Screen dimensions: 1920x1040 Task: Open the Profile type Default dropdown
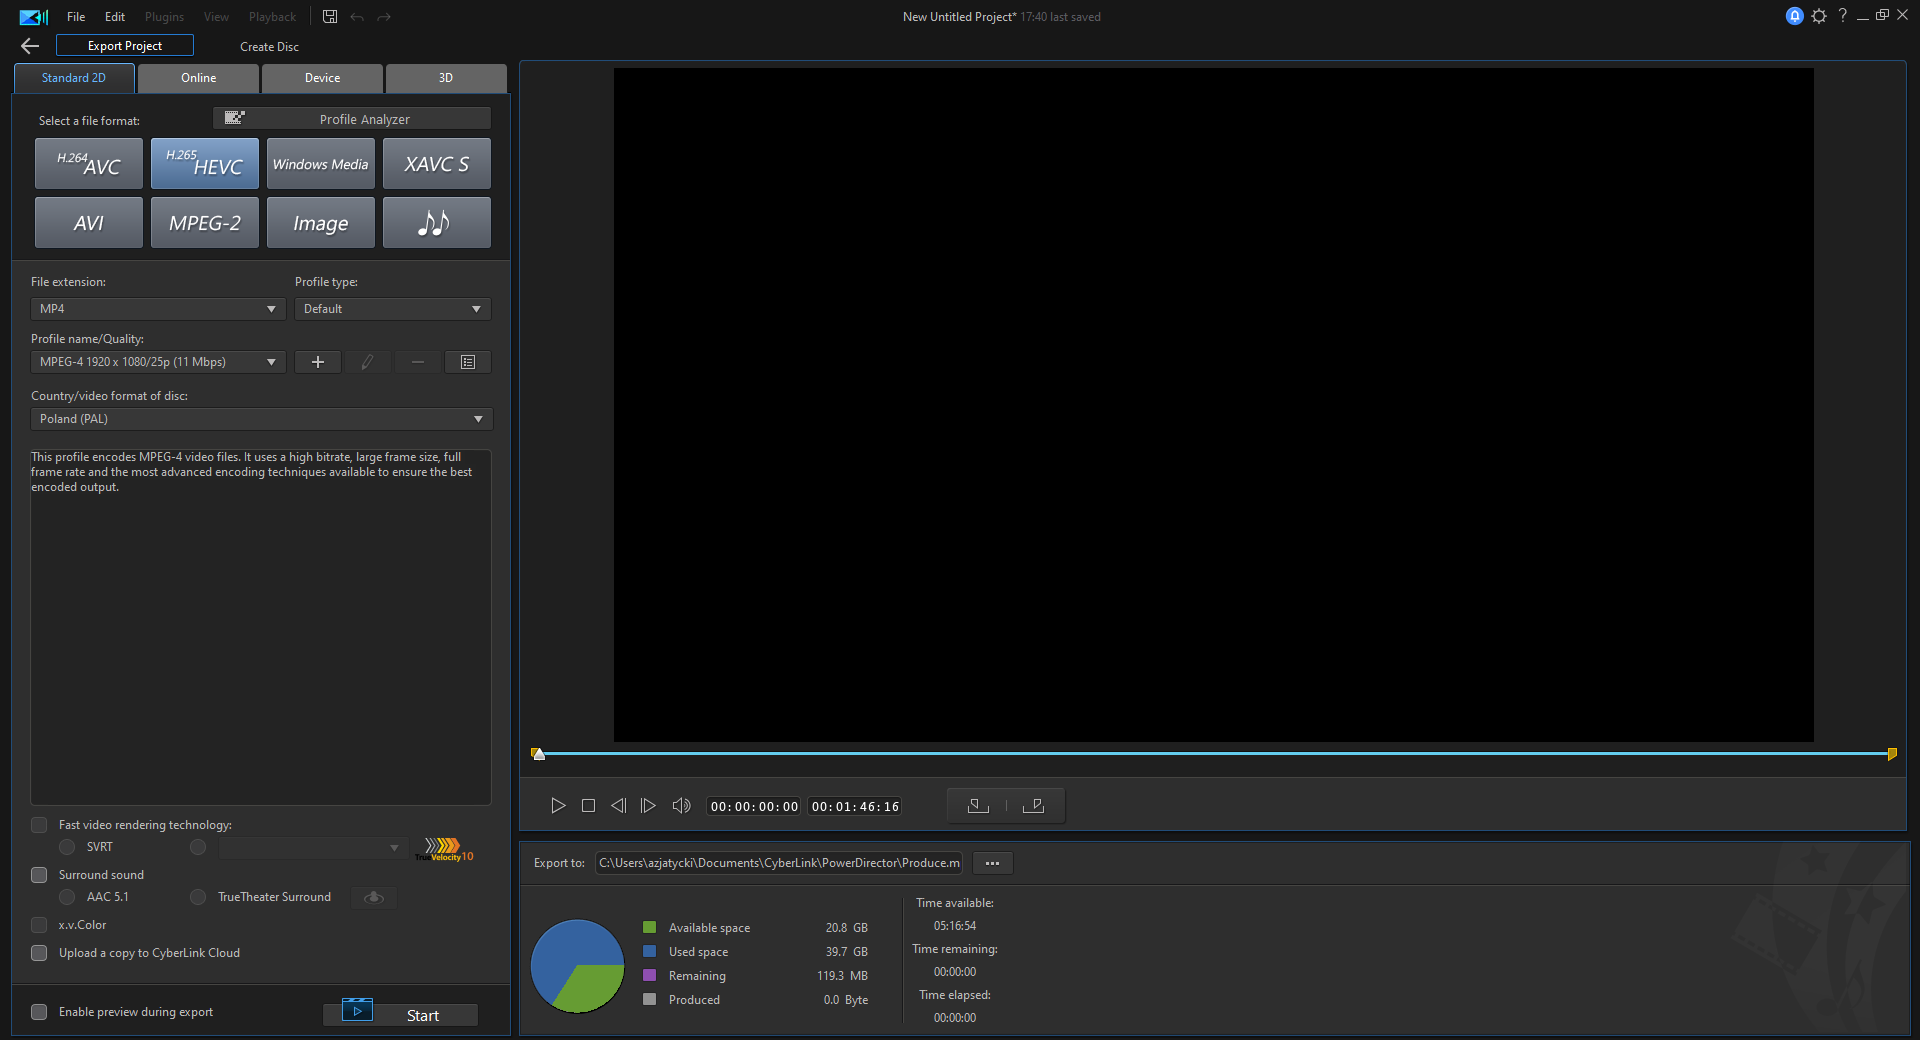point(392,309)
